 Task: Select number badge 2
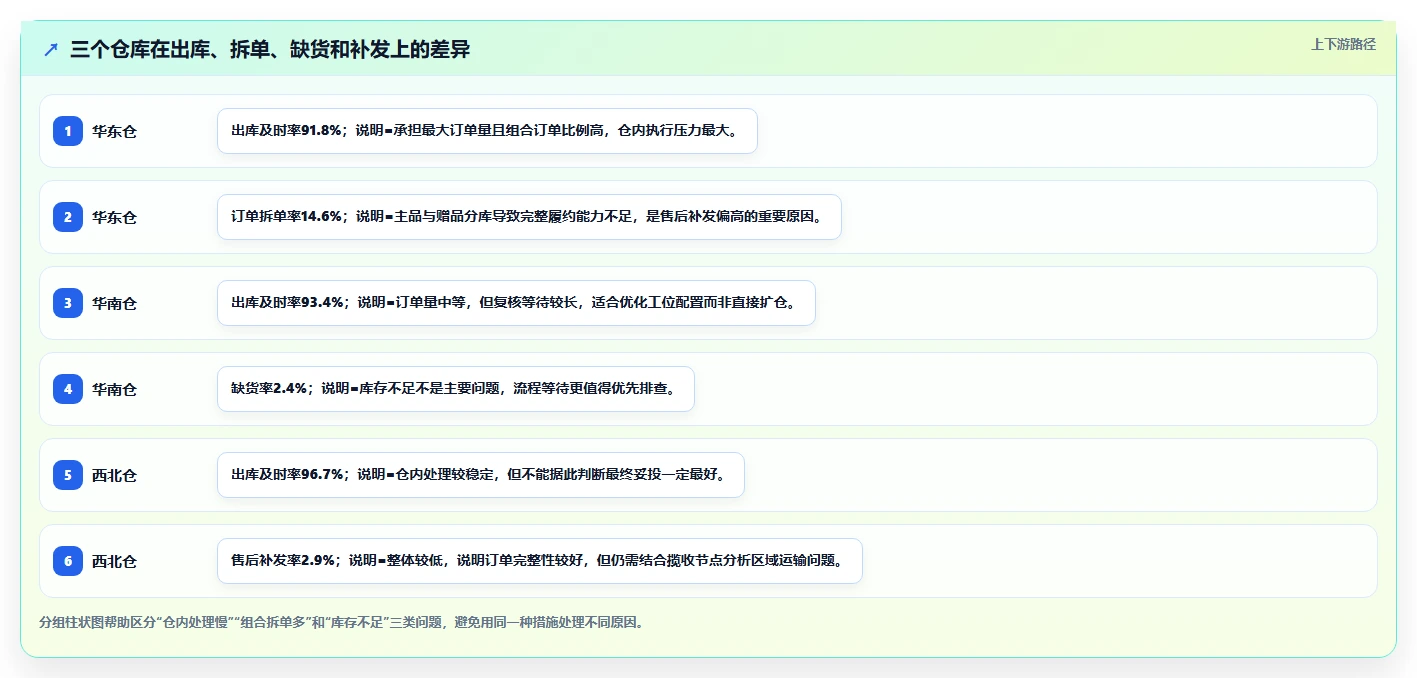pos(68,217)
